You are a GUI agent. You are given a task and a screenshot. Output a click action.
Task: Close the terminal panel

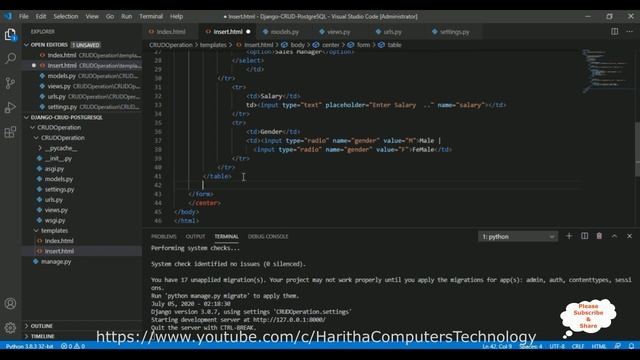(x=629, y=236)
